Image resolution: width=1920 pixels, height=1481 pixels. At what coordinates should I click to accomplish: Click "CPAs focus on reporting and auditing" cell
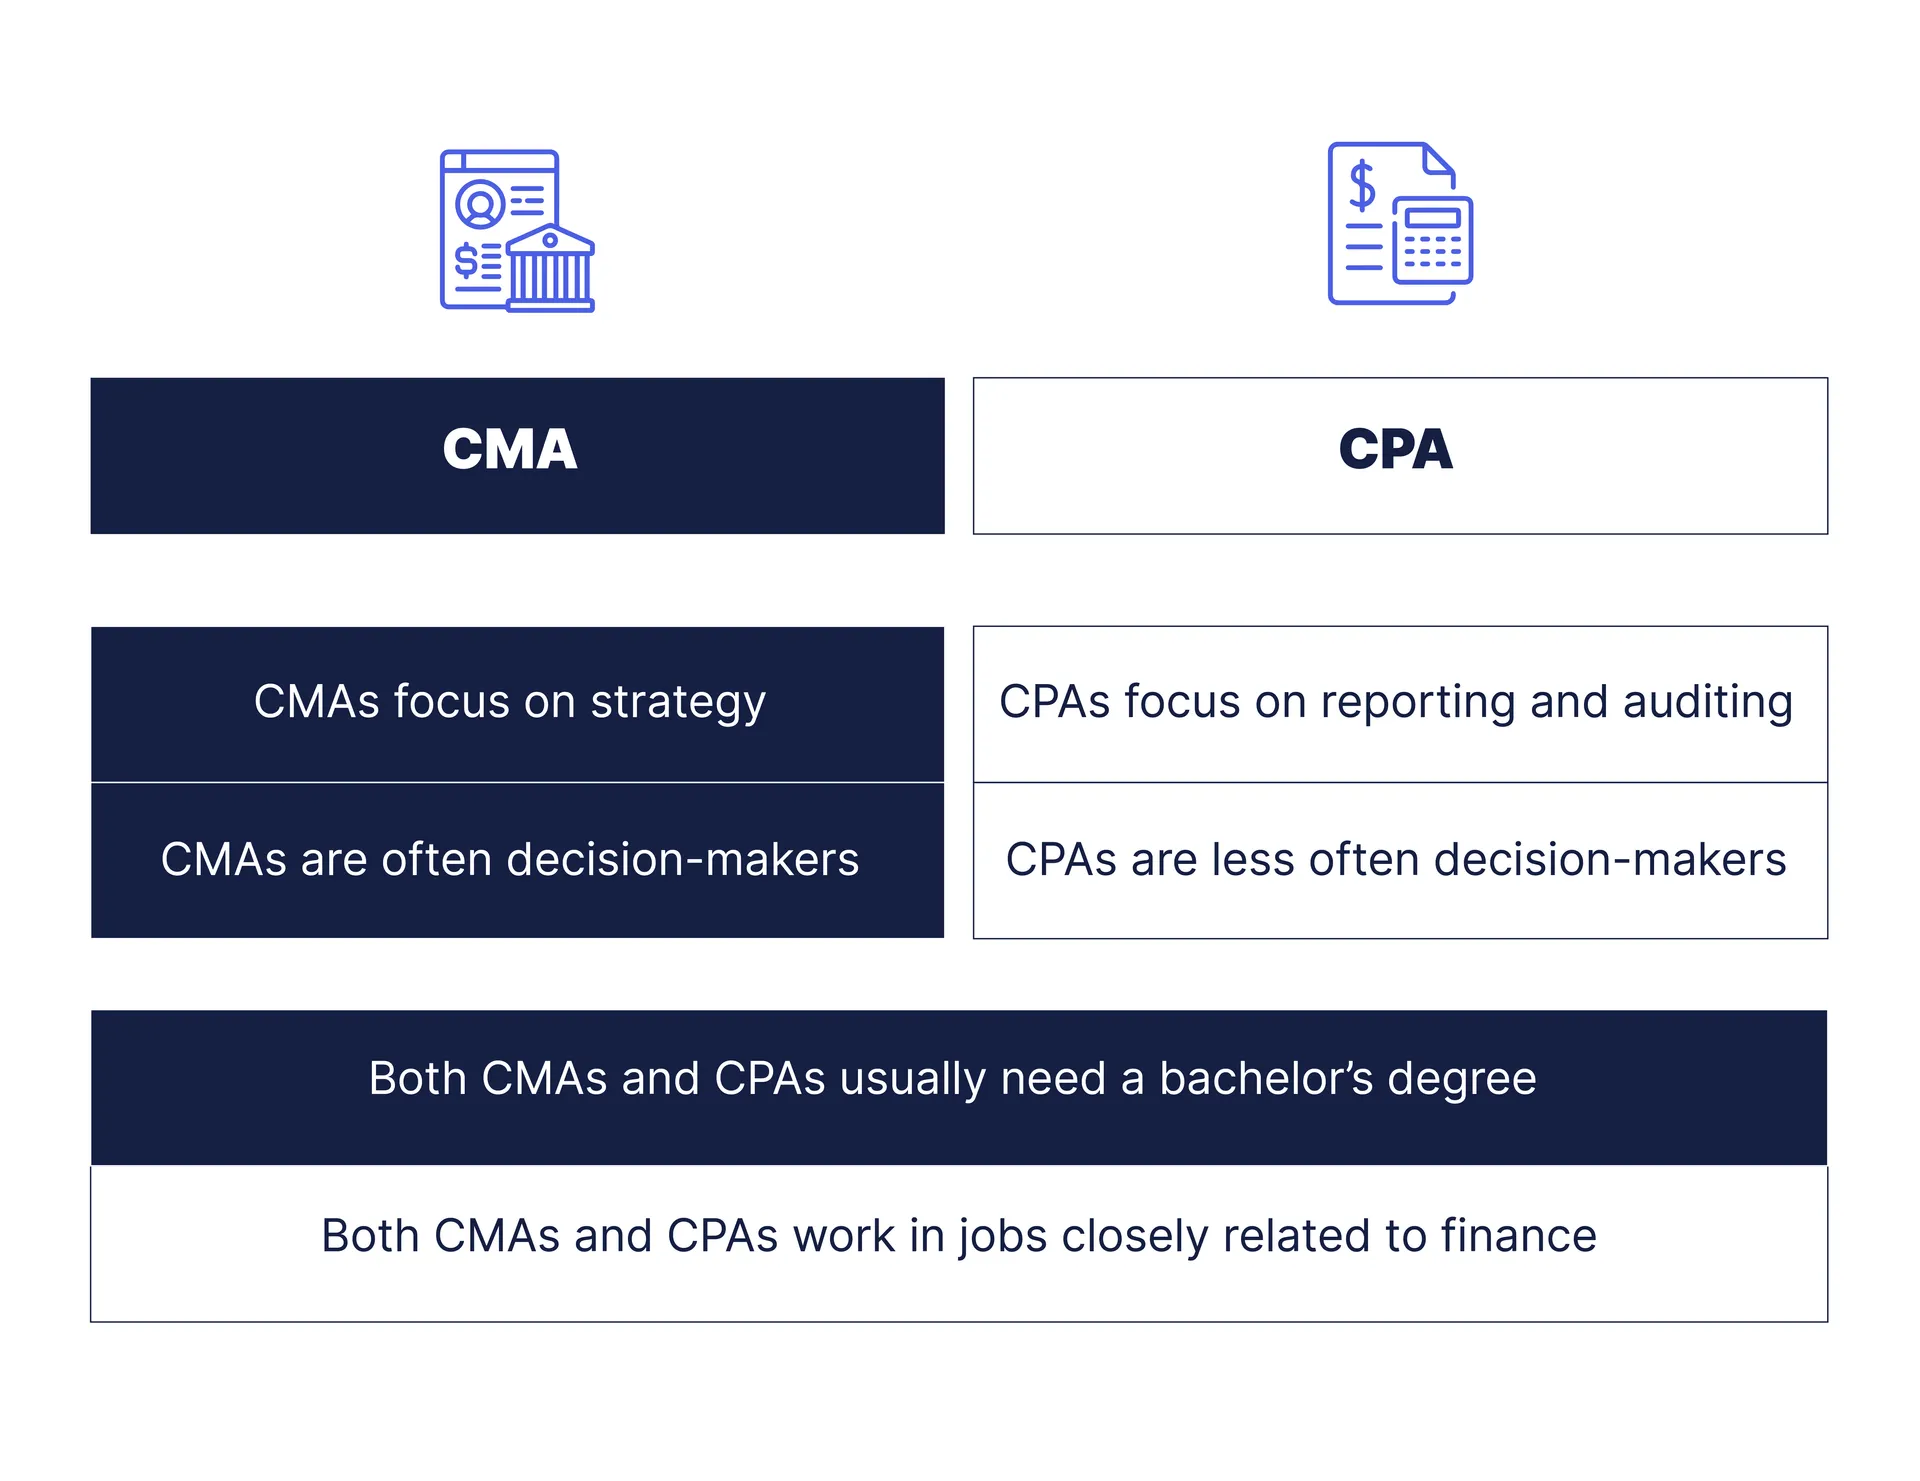click(x=1400, y=704)
